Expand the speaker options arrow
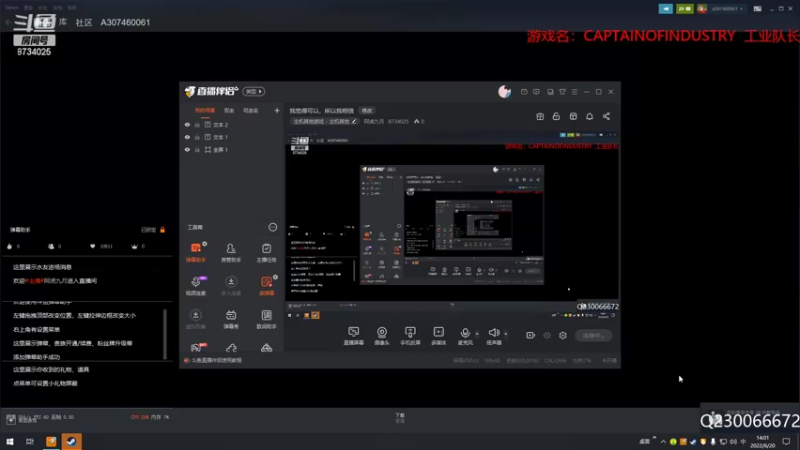The image size is (800, 450). [506, 334]
